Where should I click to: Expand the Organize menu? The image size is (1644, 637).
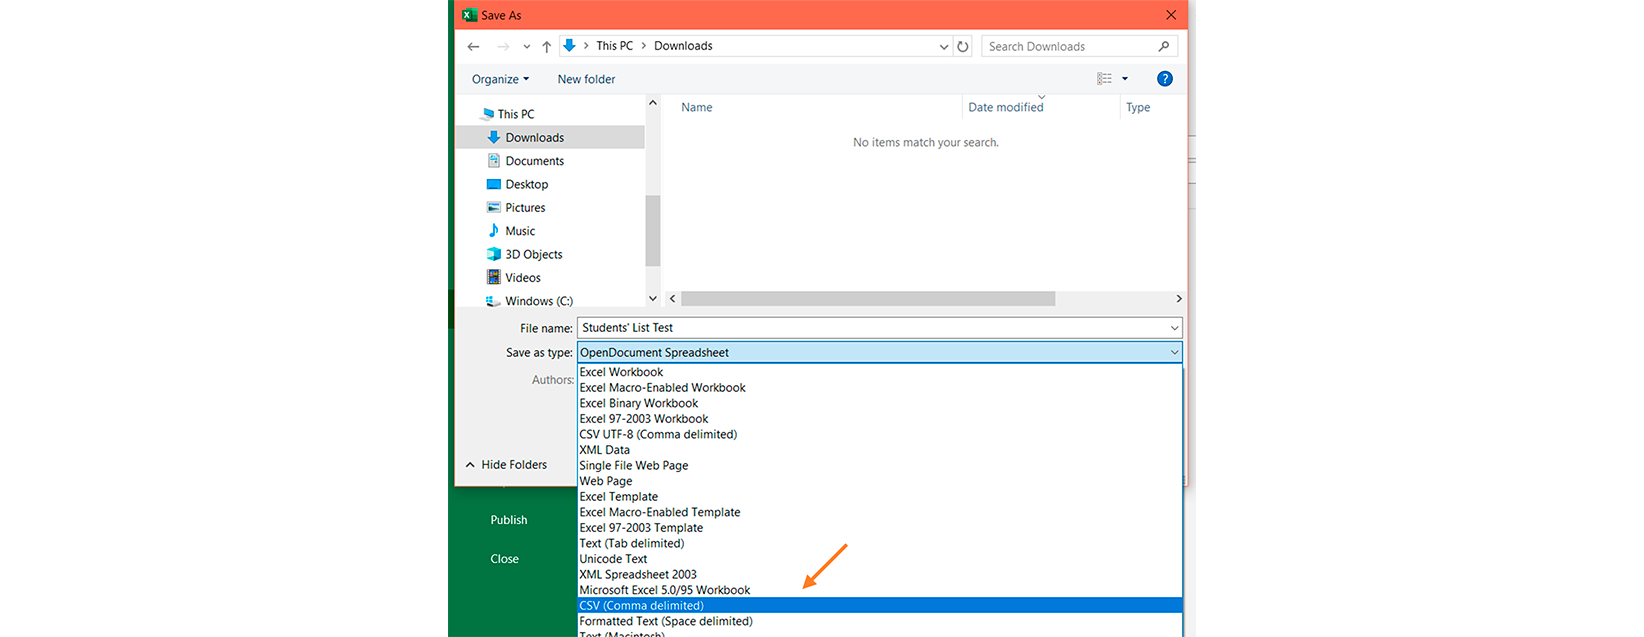[500, 79]
